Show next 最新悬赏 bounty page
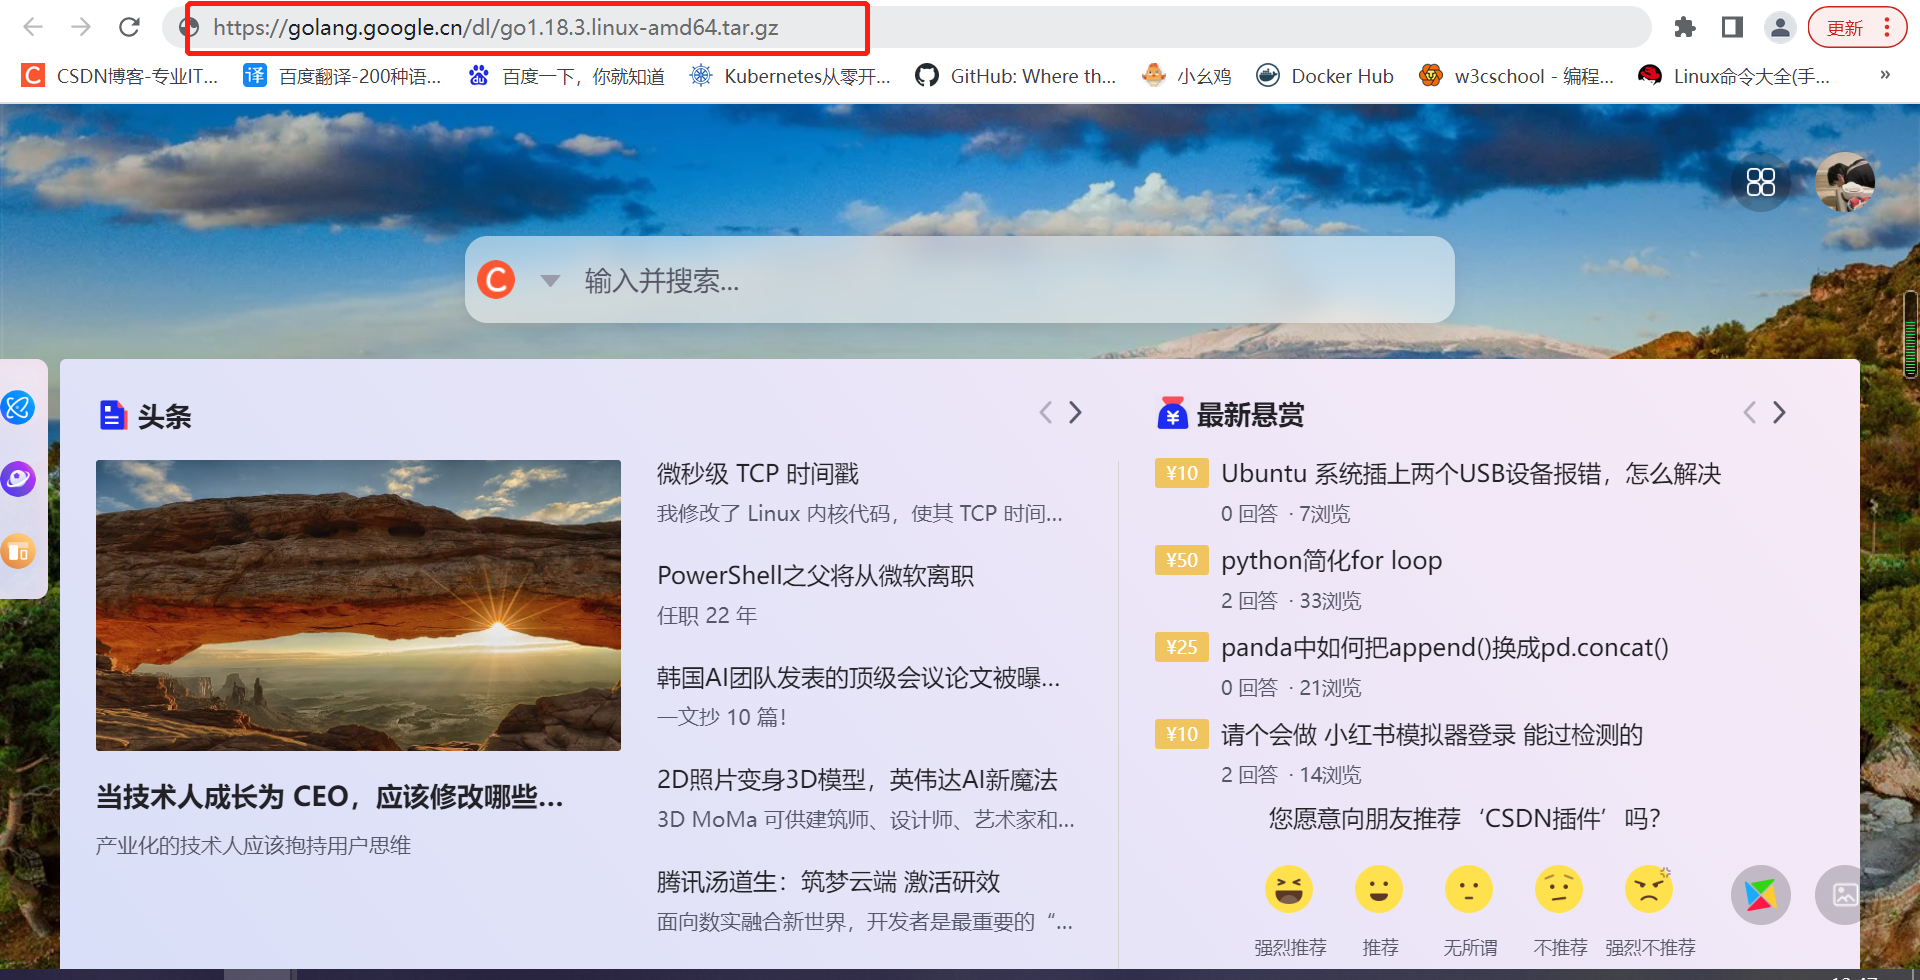 coord(1779,412)
